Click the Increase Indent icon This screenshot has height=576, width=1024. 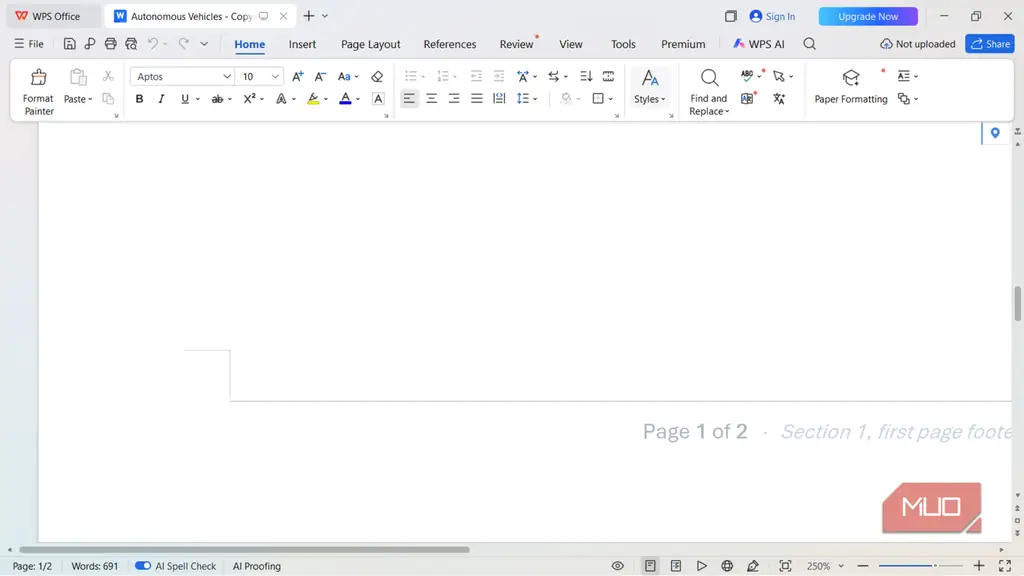[x=498, y=76]
